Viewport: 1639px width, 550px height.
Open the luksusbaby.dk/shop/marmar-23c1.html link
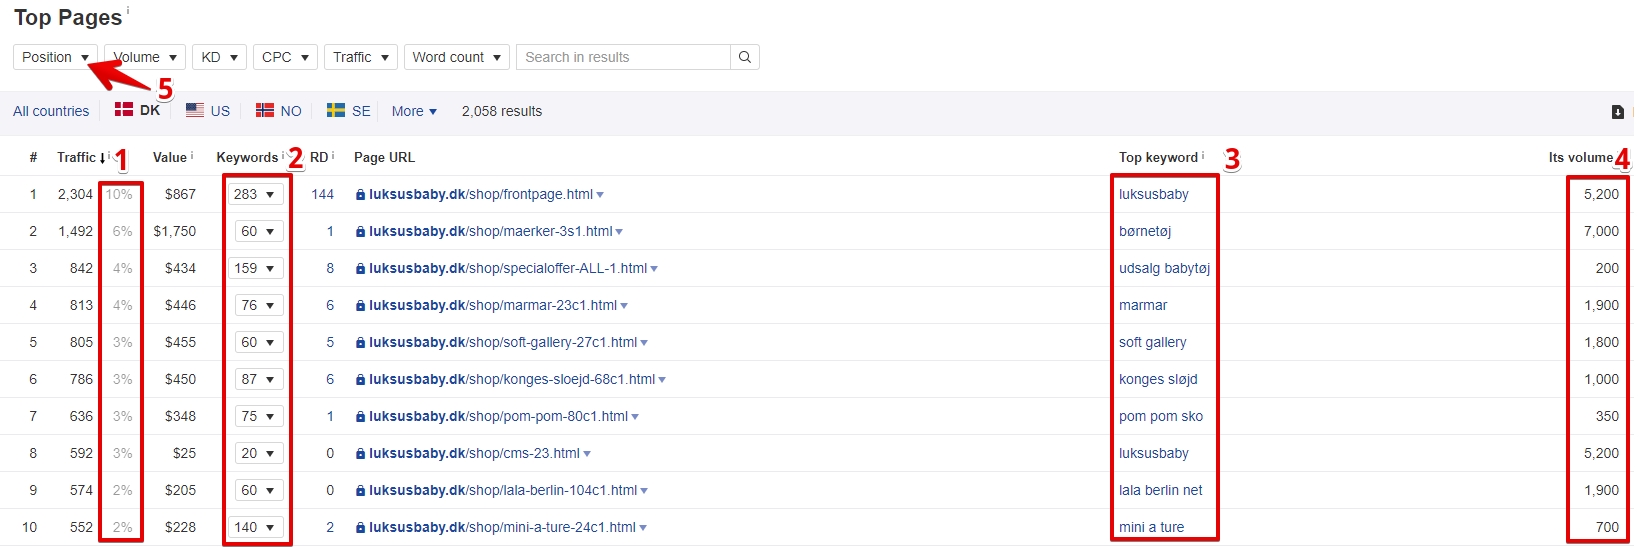pyautogui.click(x=492, y=305)
